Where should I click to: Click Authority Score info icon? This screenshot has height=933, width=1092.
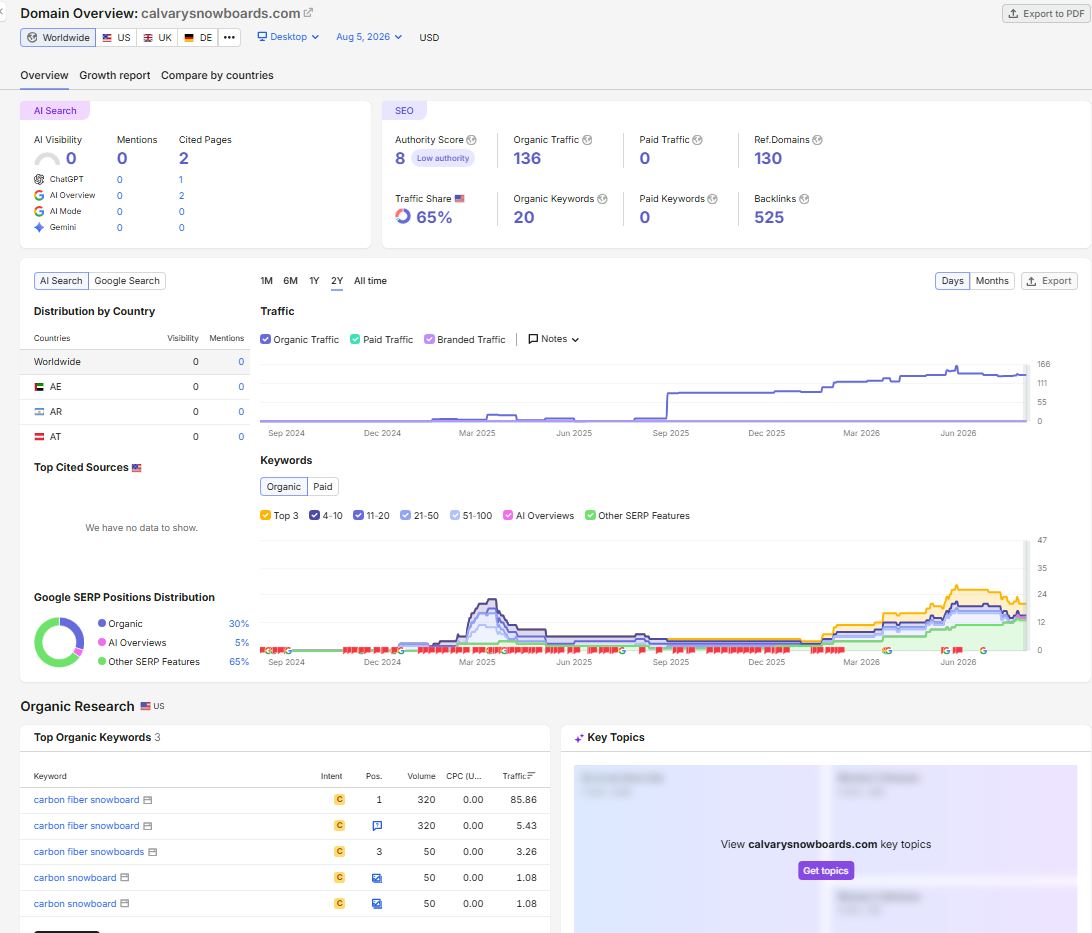[471, 140]
